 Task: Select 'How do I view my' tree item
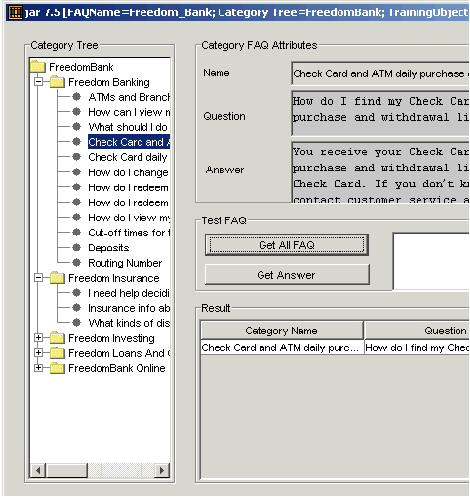tap(129, 218)
